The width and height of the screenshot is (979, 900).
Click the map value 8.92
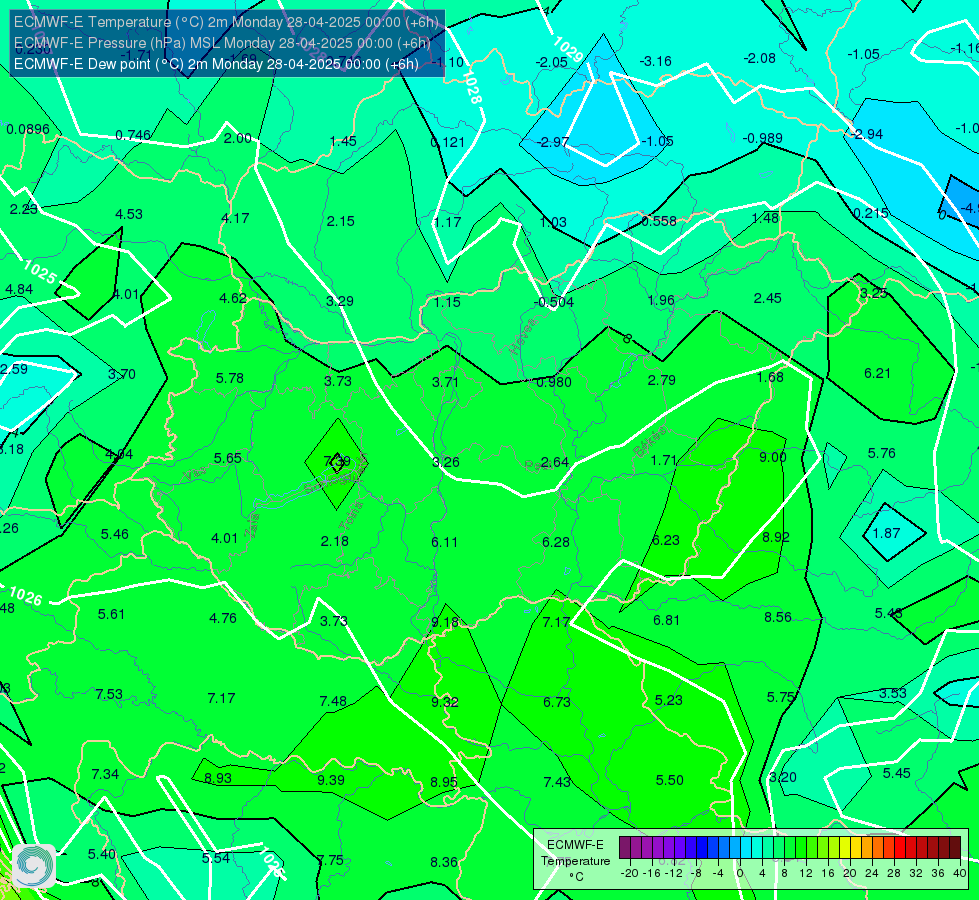click(x=776, y=537)
